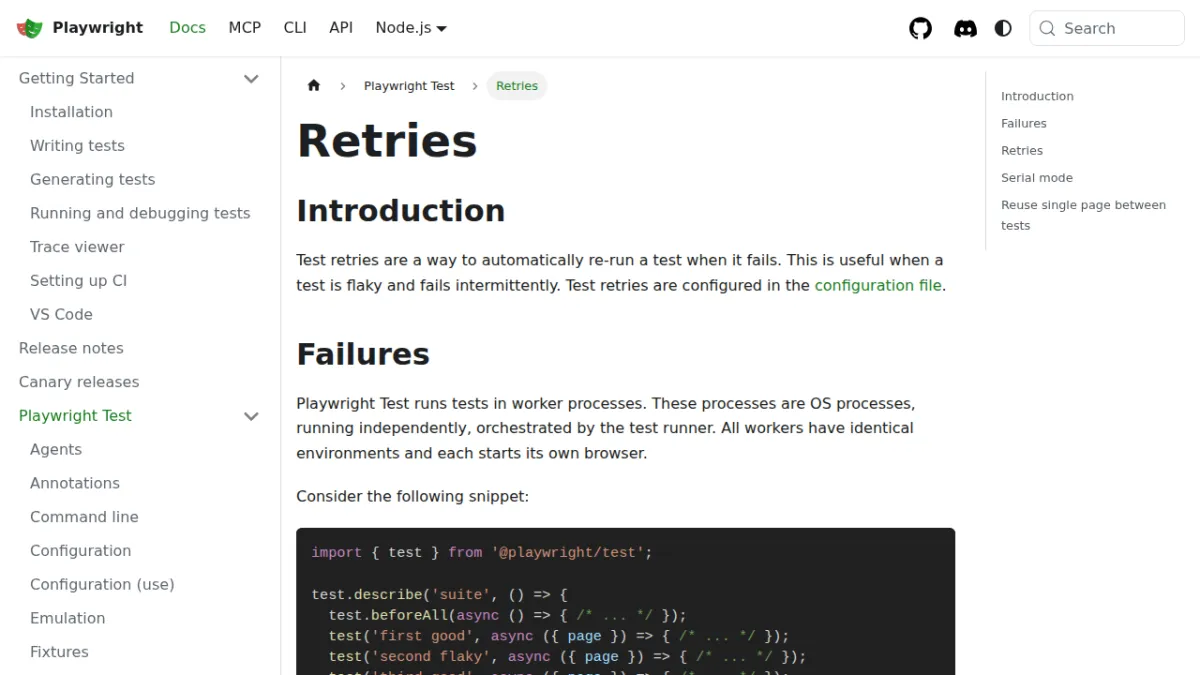Viewport: 1200px width, 675px height.
Task: Toggle dark and light mode
Action: tap(1003, 28)
